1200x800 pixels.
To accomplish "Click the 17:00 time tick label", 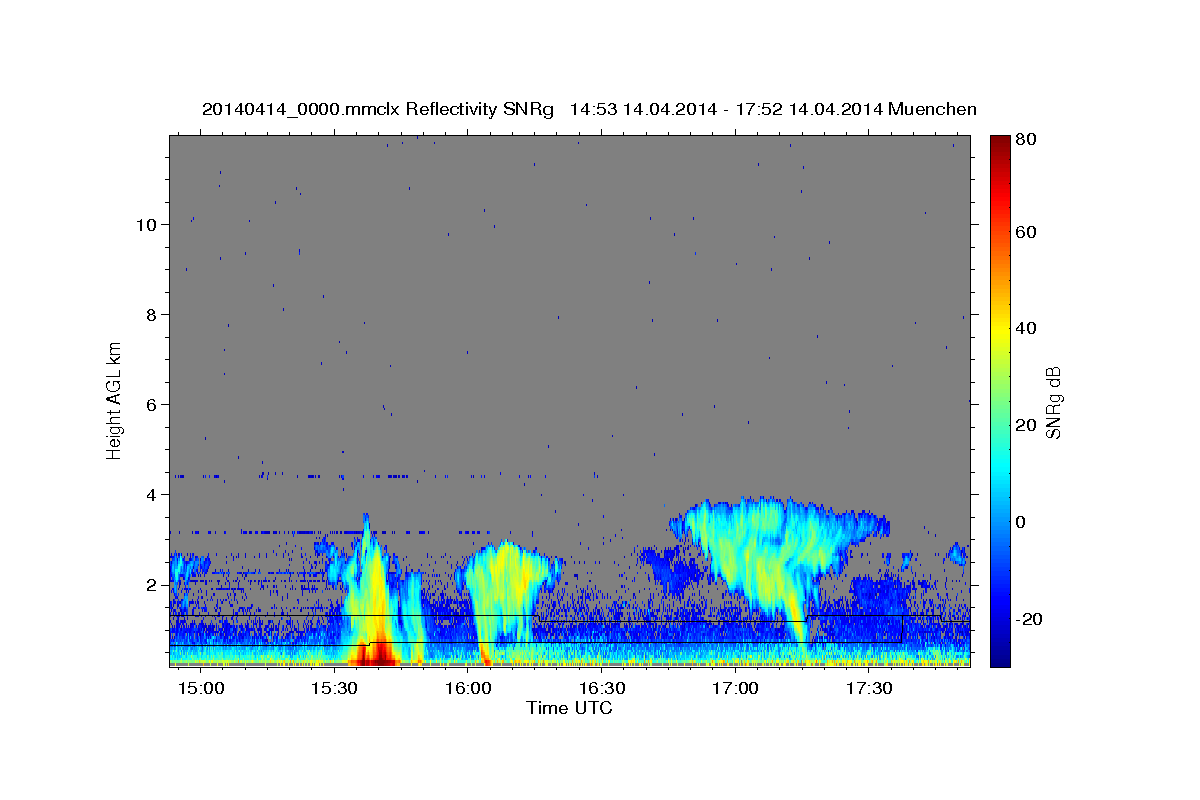I will click(735, 689).
